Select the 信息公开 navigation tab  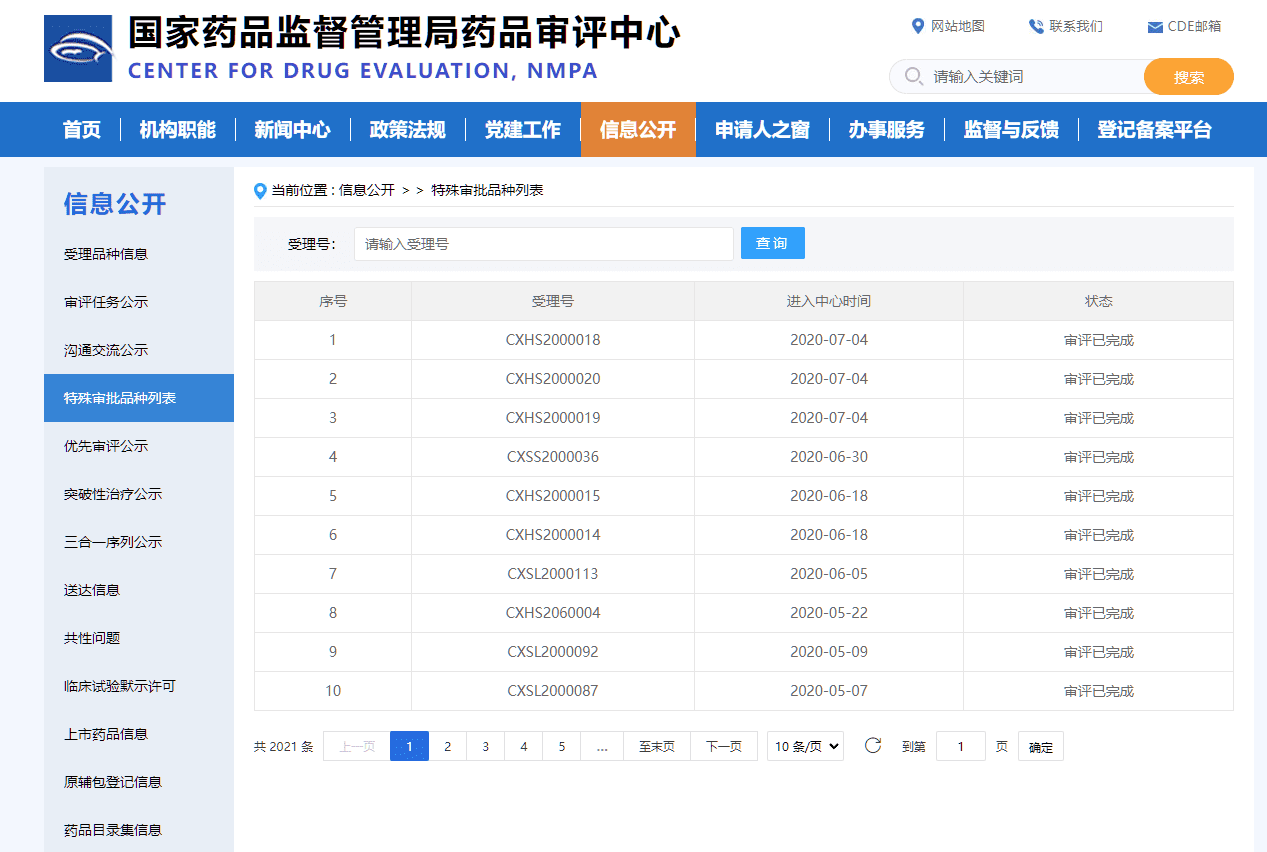coord(638,130)
